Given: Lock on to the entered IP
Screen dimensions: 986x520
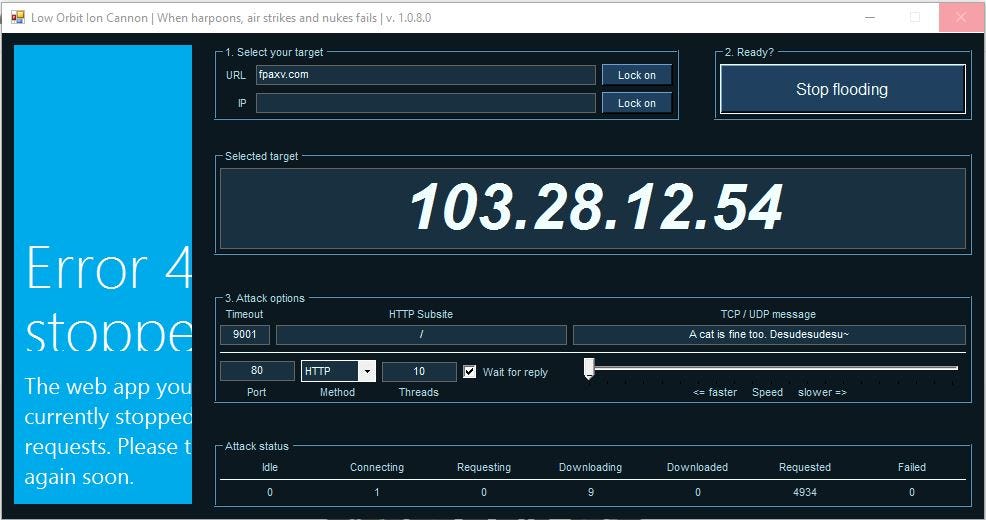Looking at the screenshot, I should (636, 103).
